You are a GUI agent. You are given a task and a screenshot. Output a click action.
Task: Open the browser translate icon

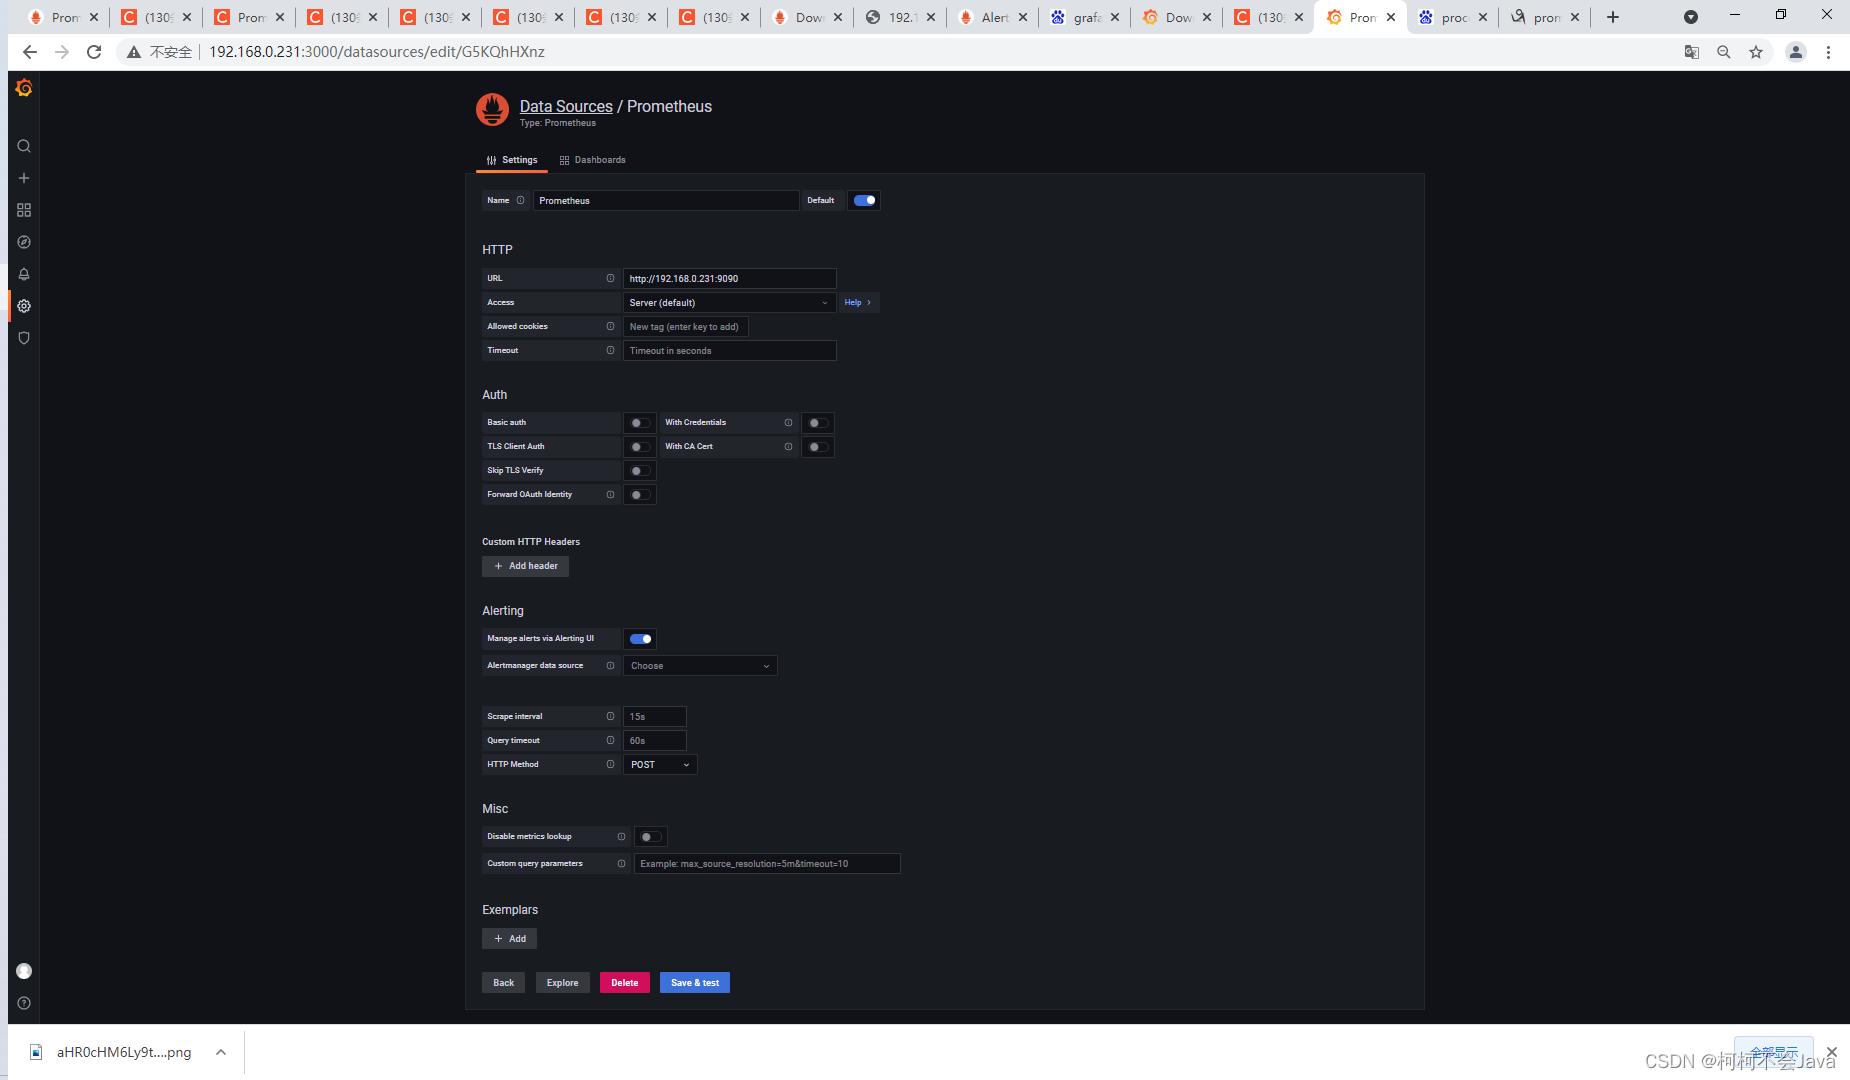point(1692,52)
